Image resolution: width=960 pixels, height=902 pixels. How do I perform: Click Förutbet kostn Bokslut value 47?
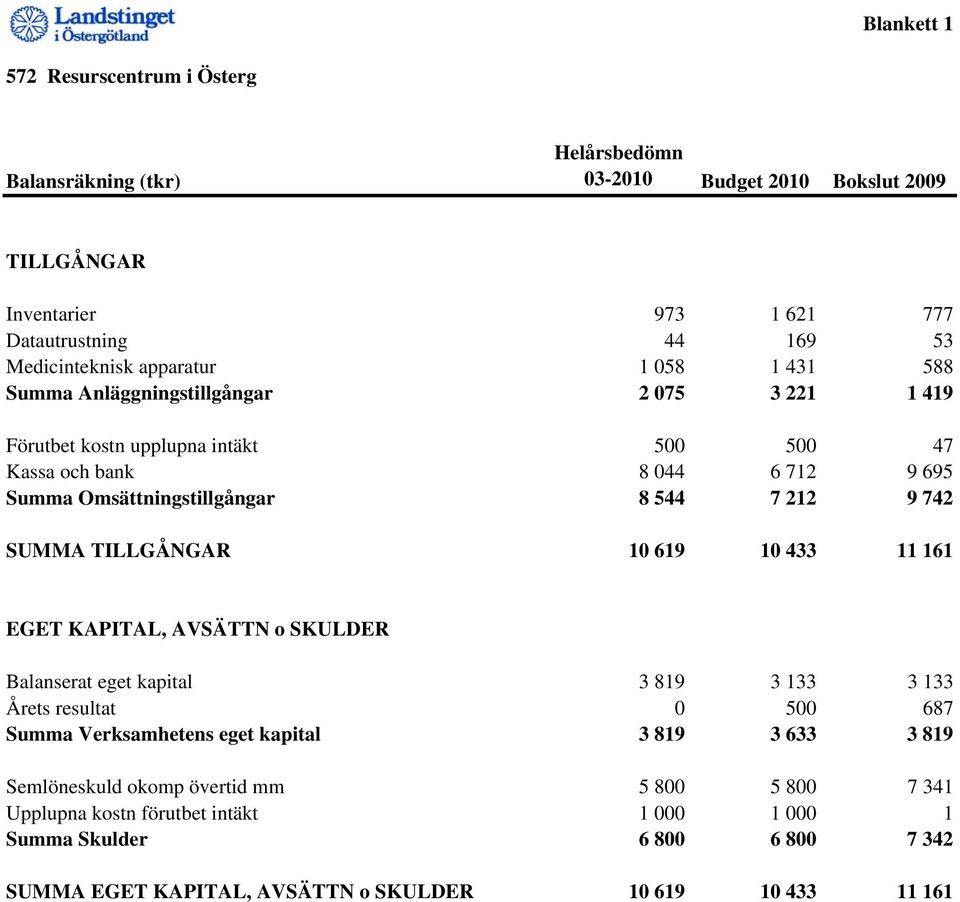click(x=943, y=446)
